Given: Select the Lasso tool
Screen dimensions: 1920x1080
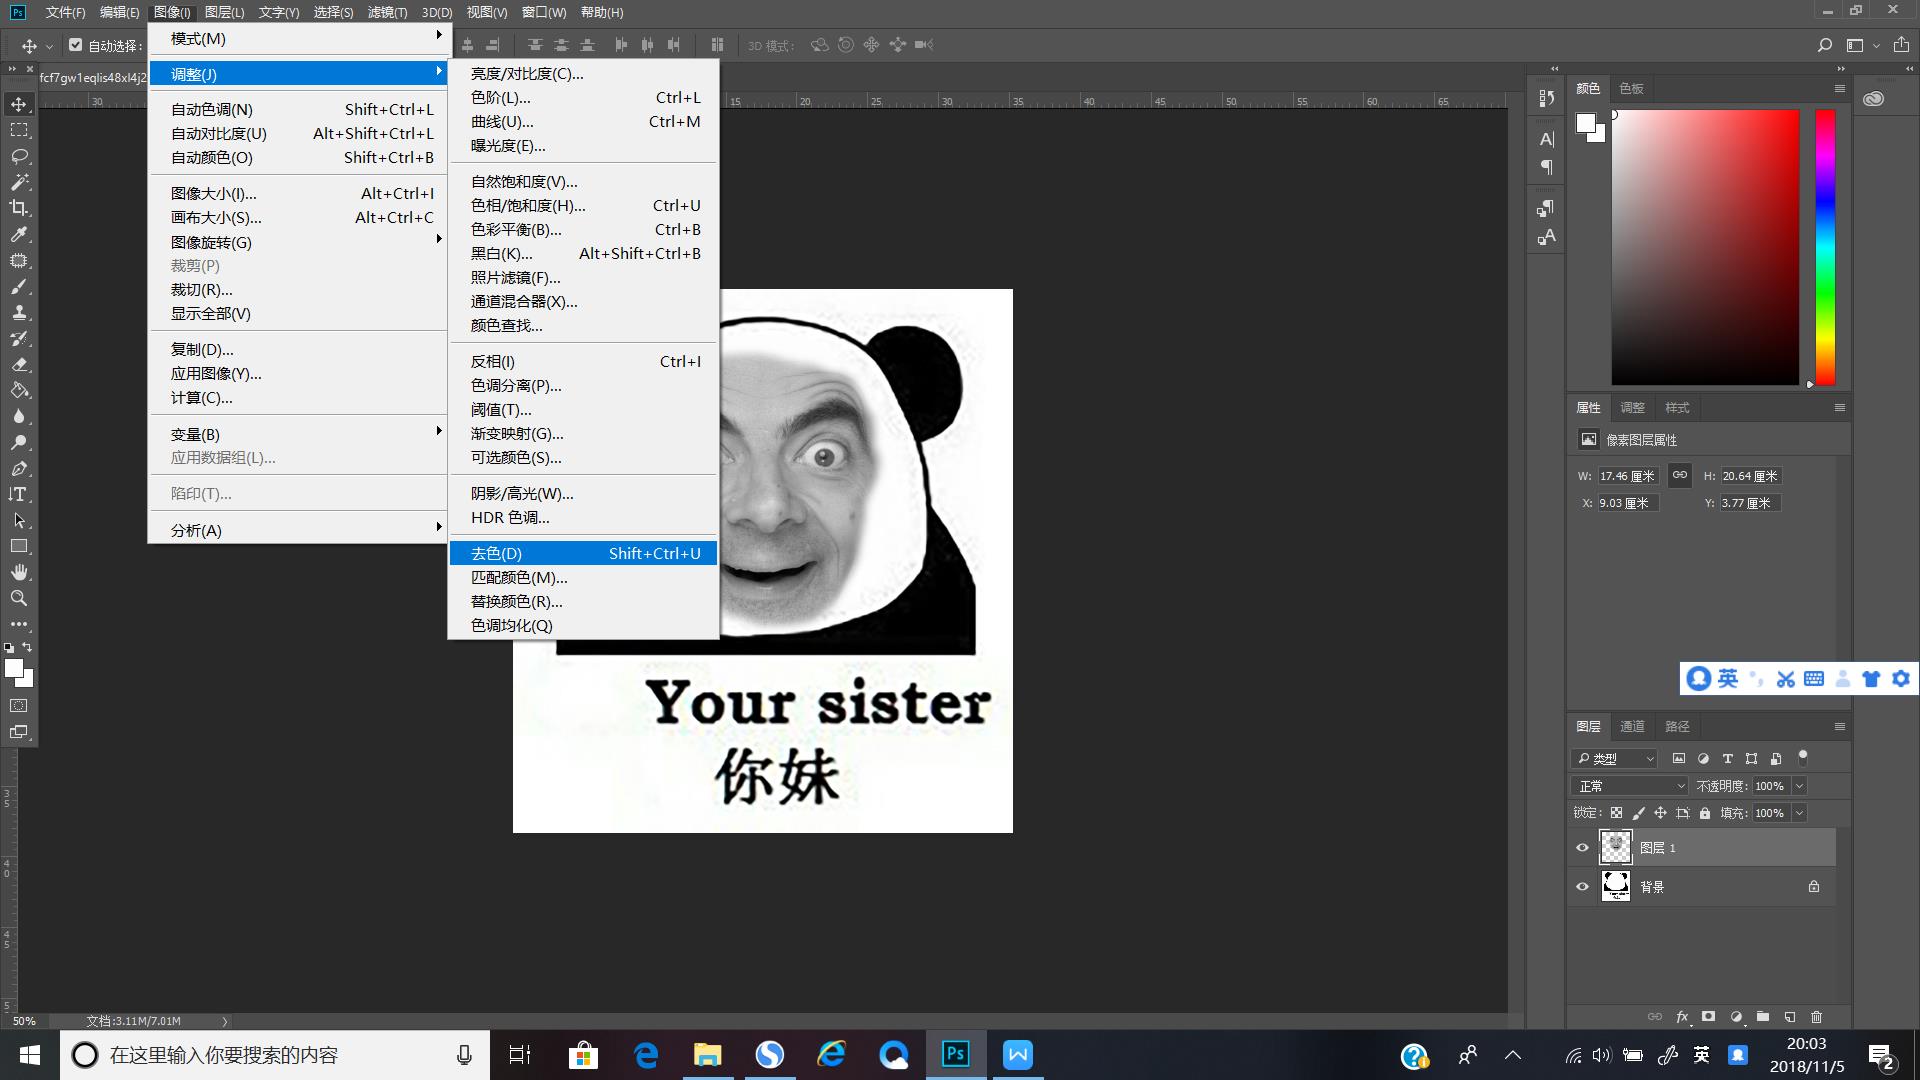Looking at the screenshot, I should click(x=19, y=156).
